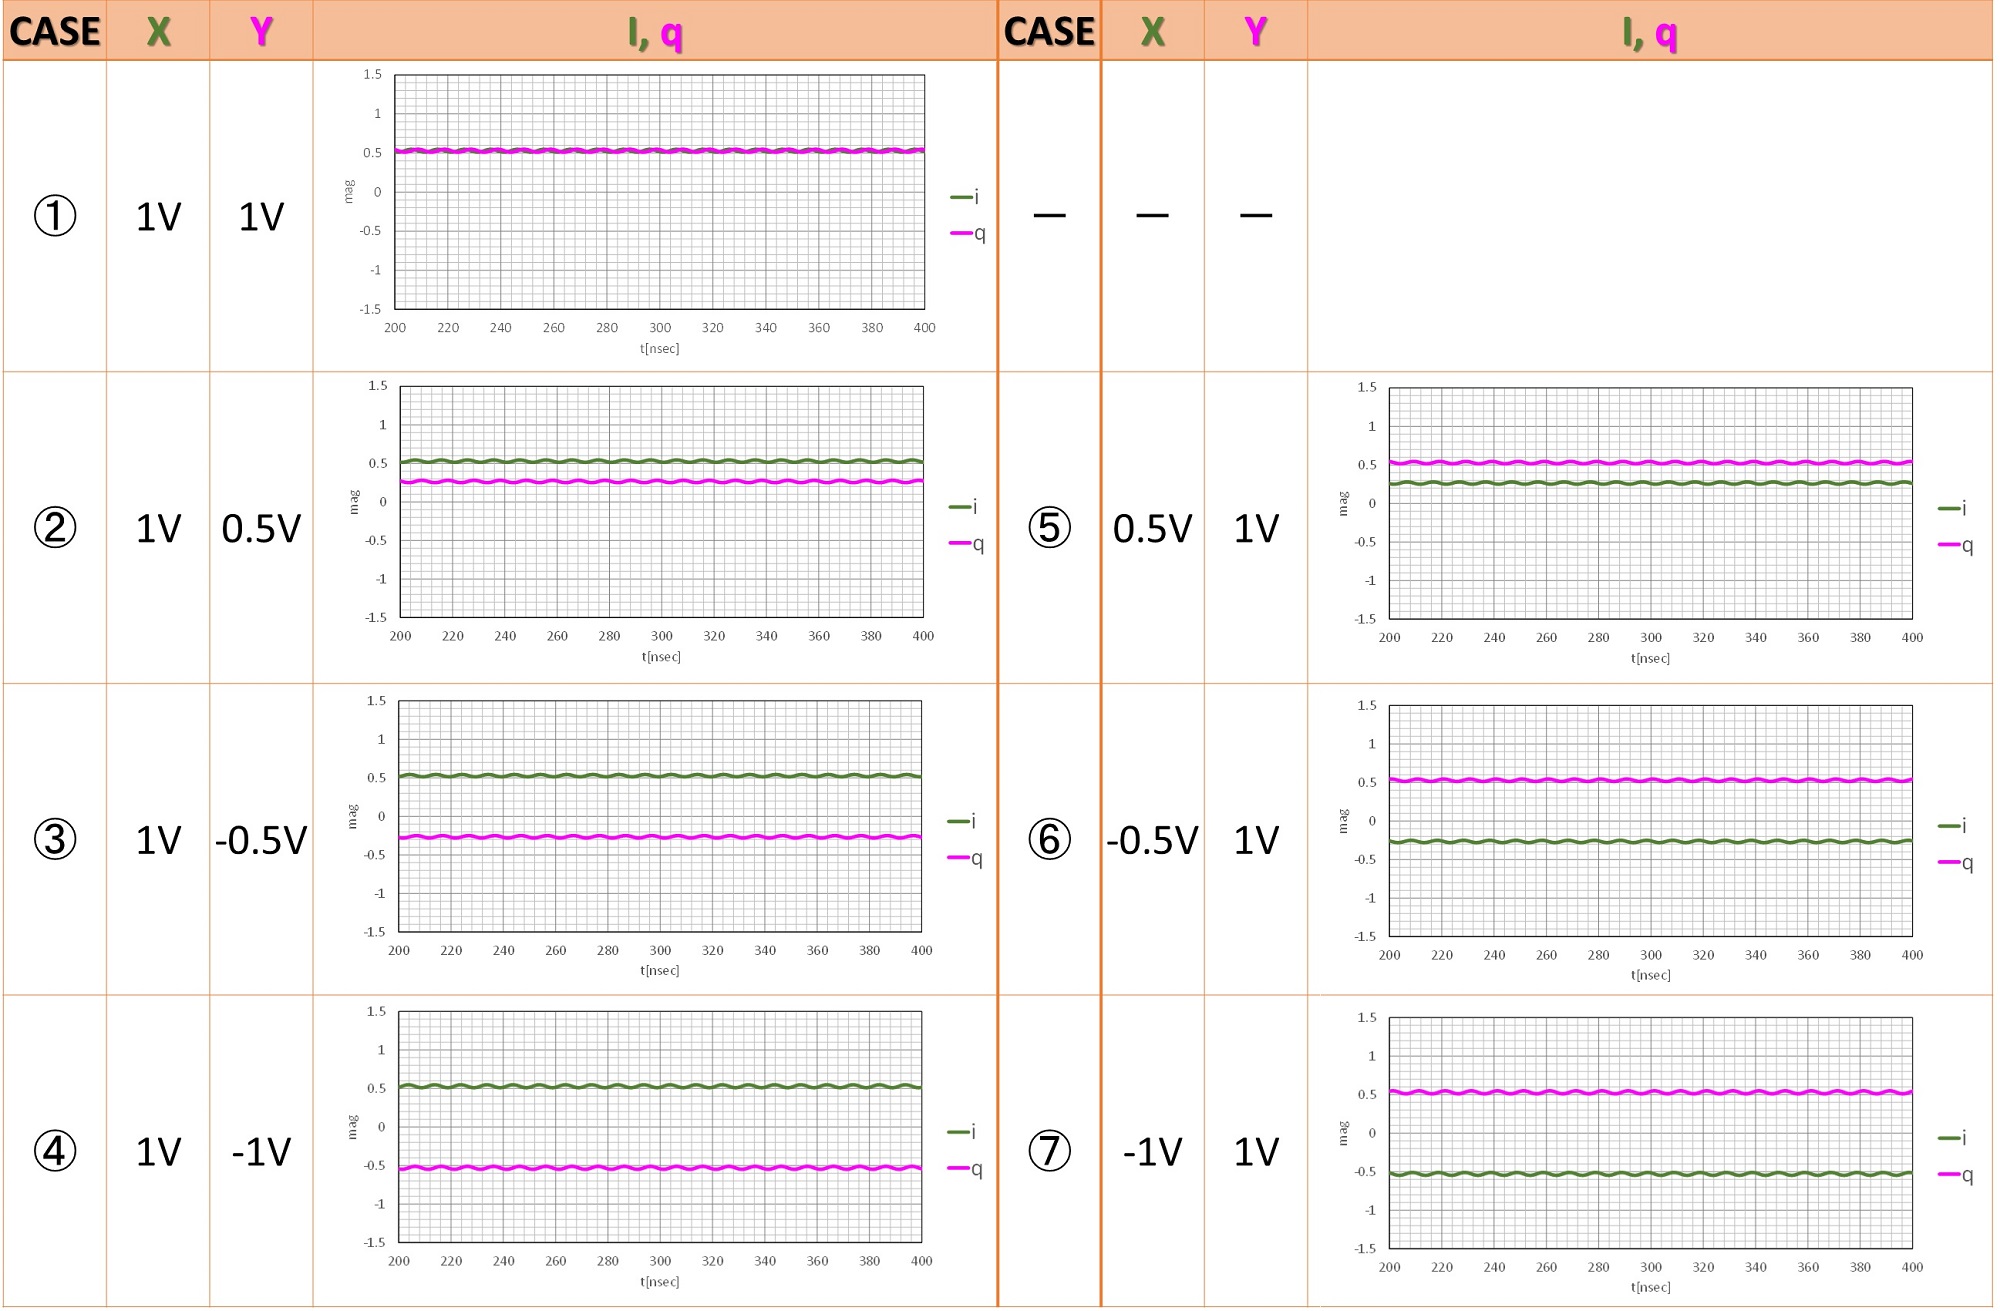Click the Y value -1V in case ④
Screen dimensions: 2000x1311
[261, 1152]
